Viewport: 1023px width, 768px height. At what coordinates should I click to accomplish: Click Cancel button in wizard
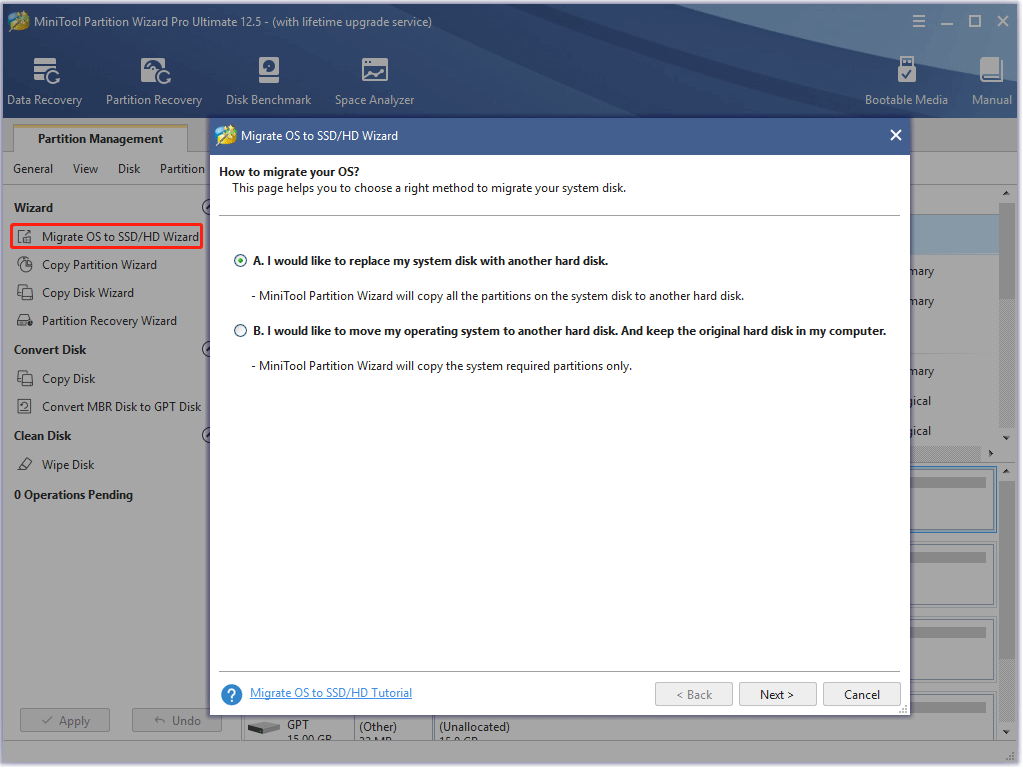point(862,694)
